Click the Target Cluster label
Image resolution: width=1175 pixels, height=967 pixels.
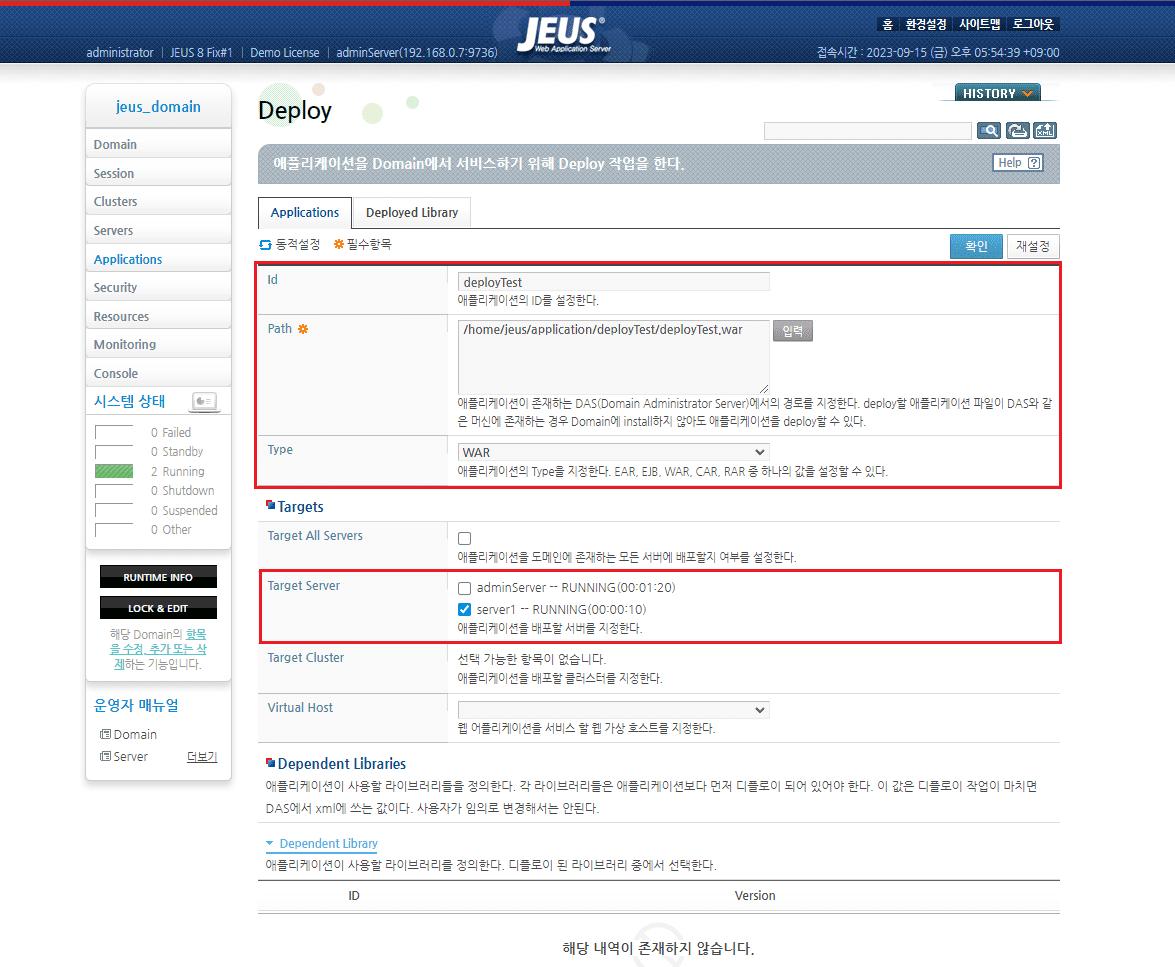306,657
